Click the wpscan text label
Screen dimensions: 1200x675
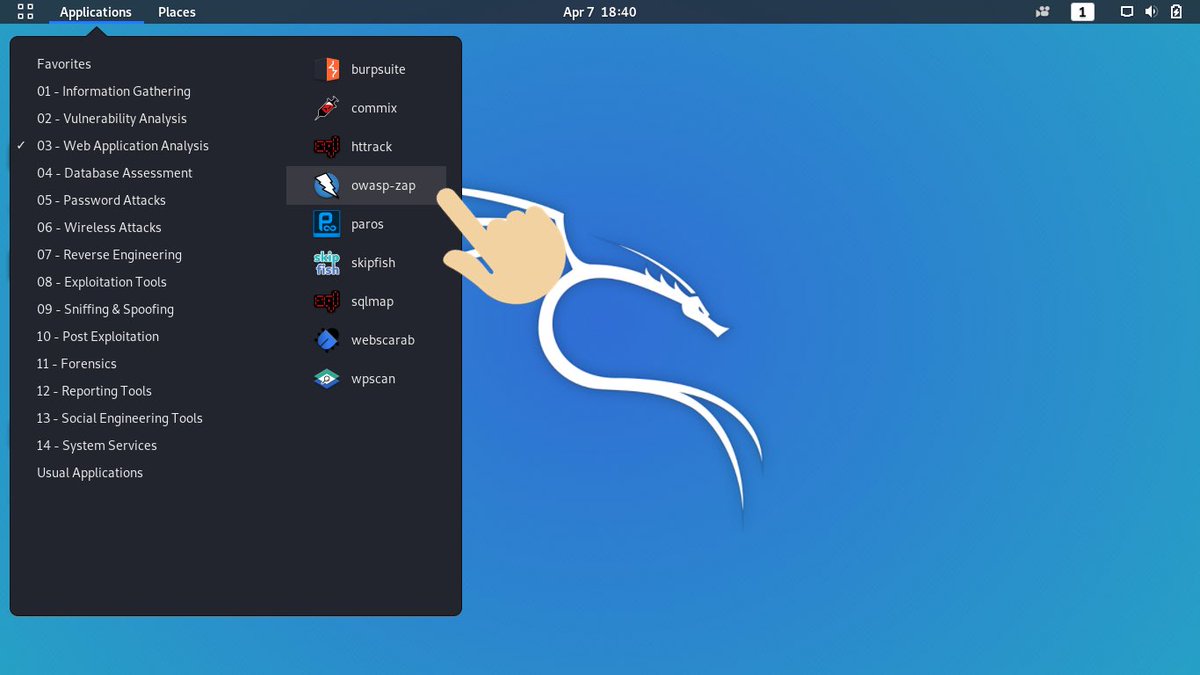pos(373,380)
